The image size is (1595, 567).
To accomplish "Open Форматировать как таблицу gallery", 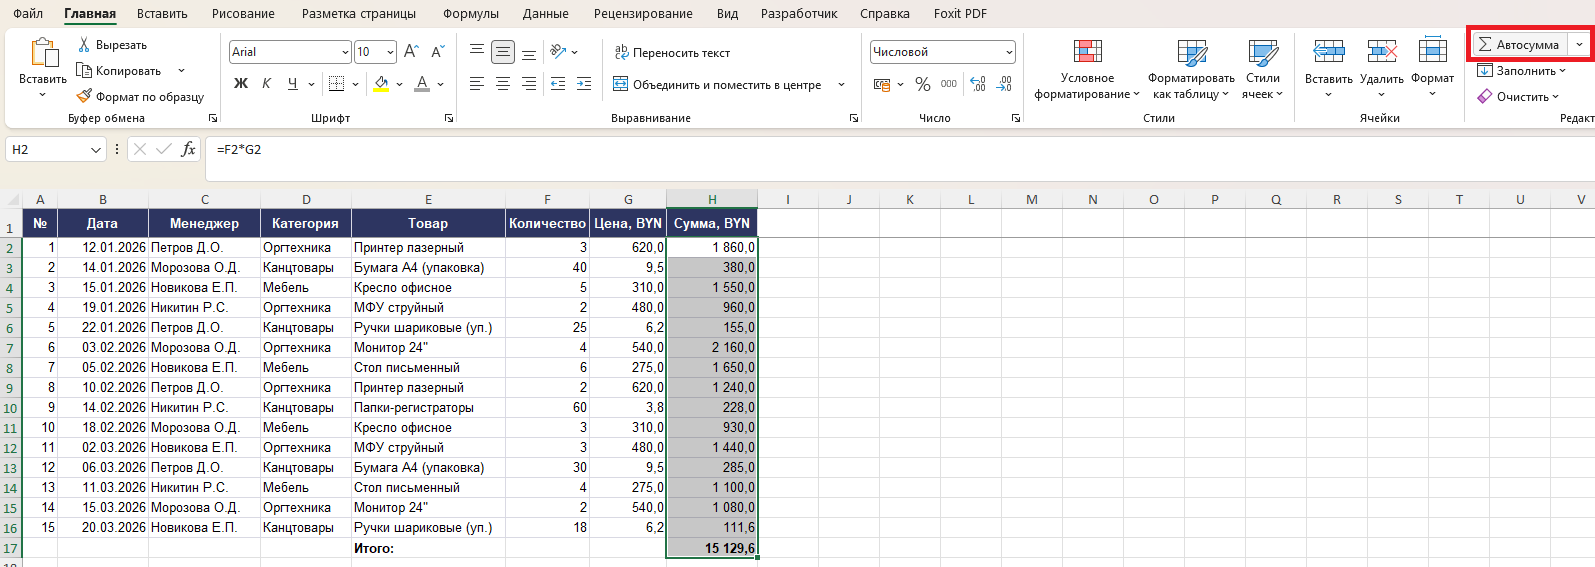I will [1191, 69].
